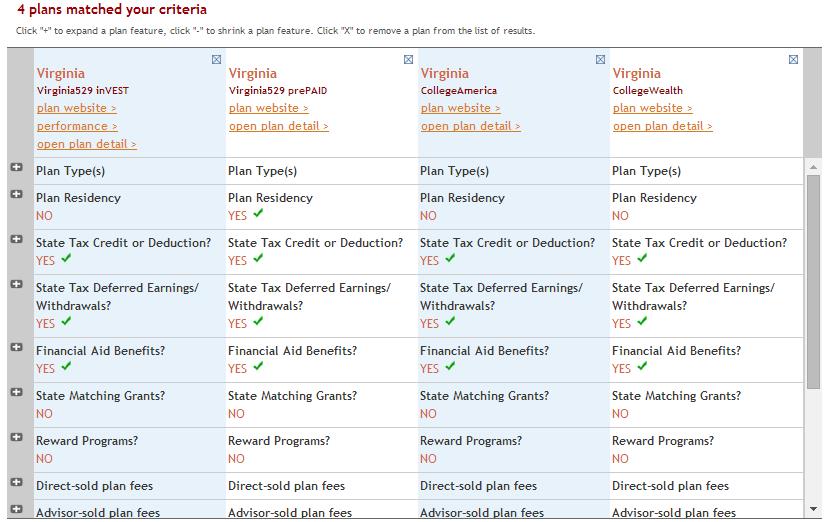Click scrollbar up arrow of results table
The width and height of the screenshot is (828, 522).
tap(813, 167)
